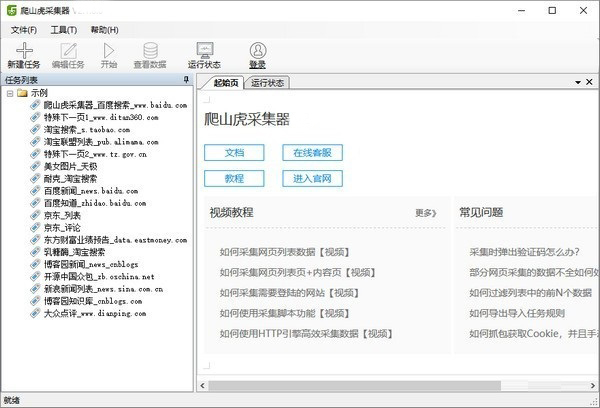The width and height of the screenshot is (600, 408).
Task: Click the app logo in title bar
Action: [x=11, y=10]
